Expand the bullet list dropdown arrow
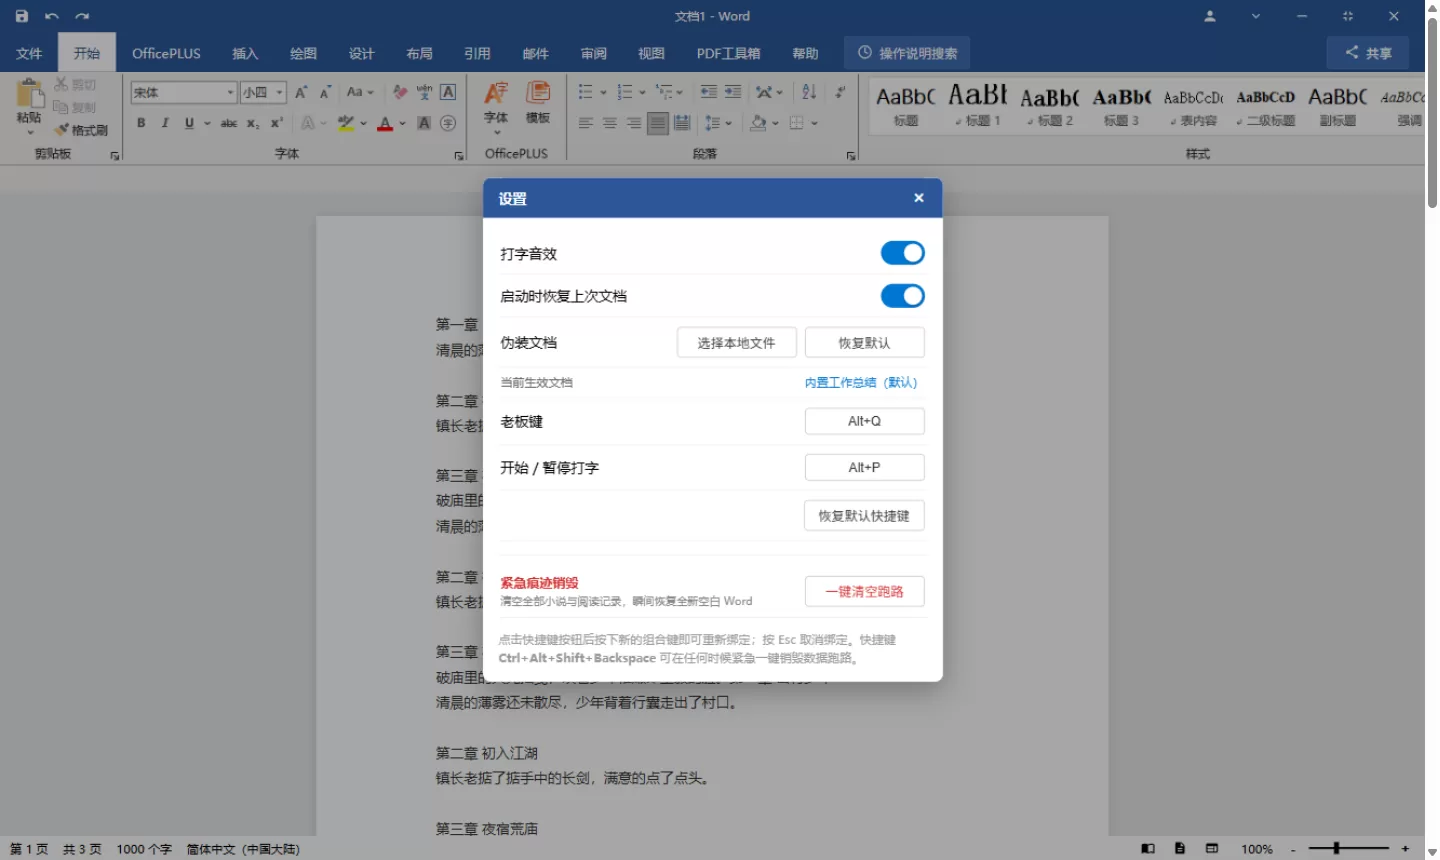 click(x=603, y=92)
